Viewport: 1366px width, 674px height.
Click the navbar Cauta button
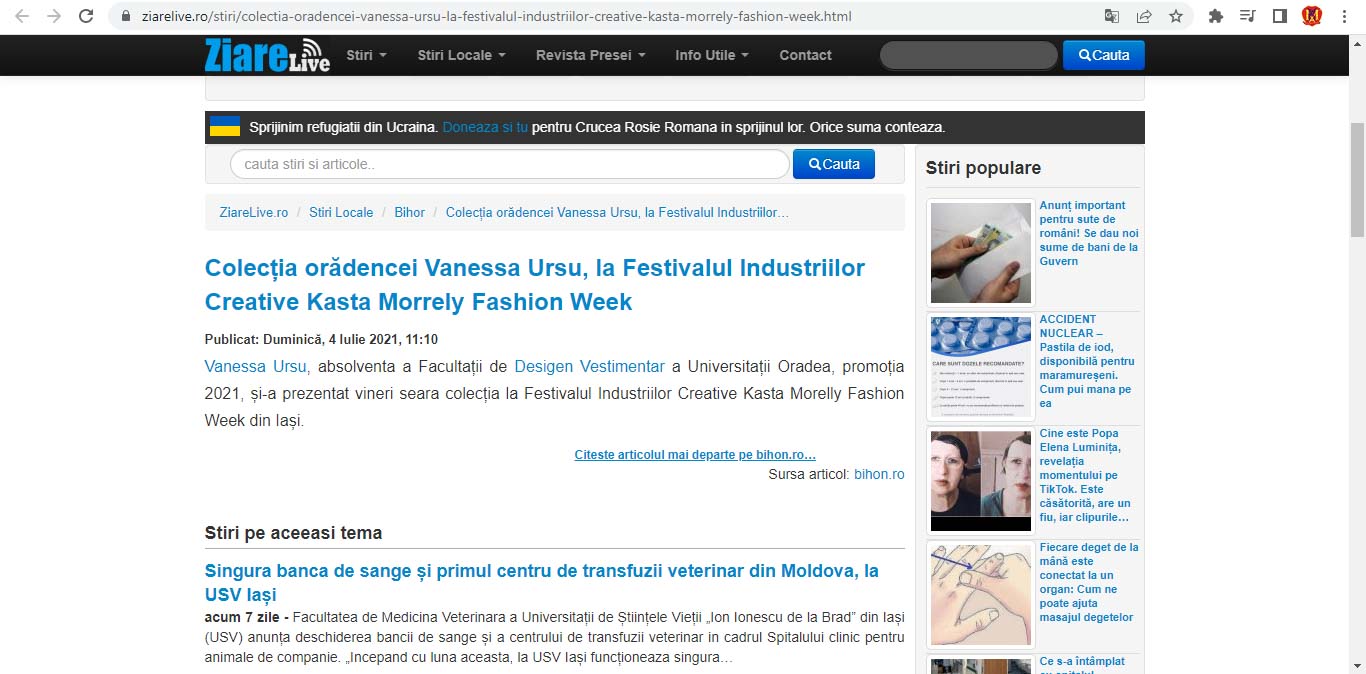click(1104, 55)
